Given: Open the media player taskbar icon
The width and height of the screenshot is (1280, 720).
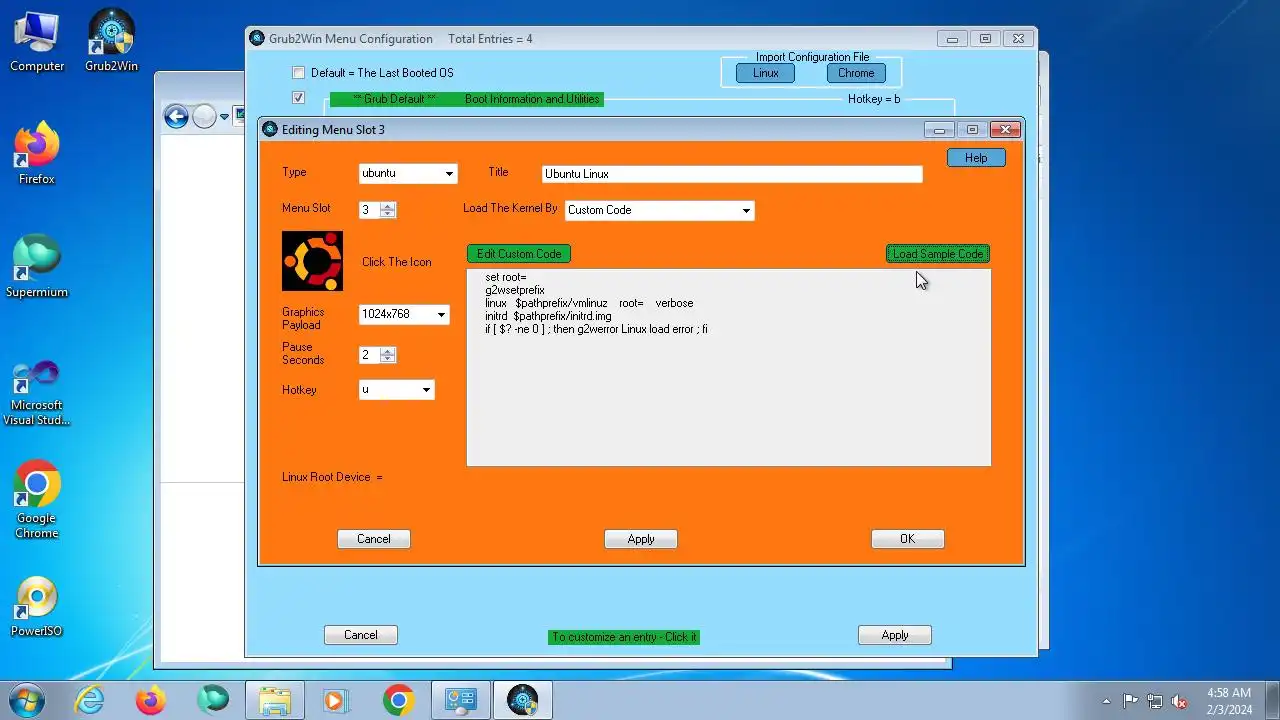Looking at the screenshot, I should (336, 700).
